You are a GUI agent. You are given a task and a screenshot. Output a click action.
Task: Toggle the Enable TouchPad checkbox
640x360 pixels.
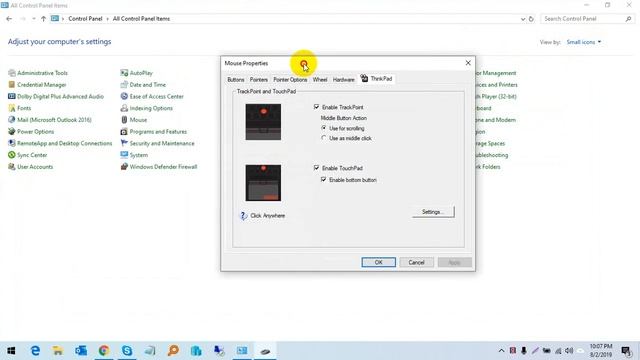316,168
